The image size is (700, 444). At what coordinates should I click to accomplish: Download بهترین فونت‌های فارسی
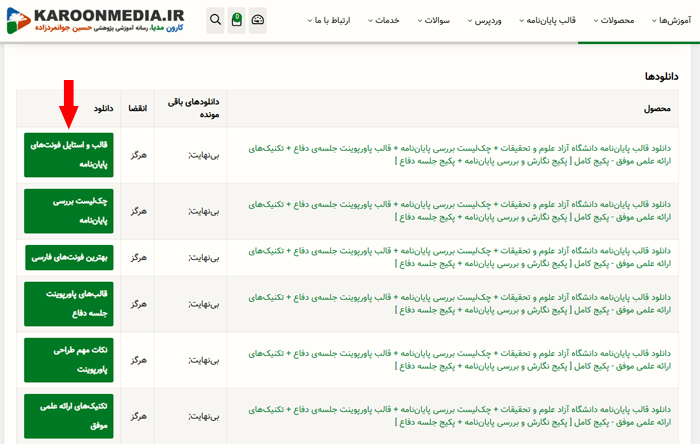(x=68, y=257)
